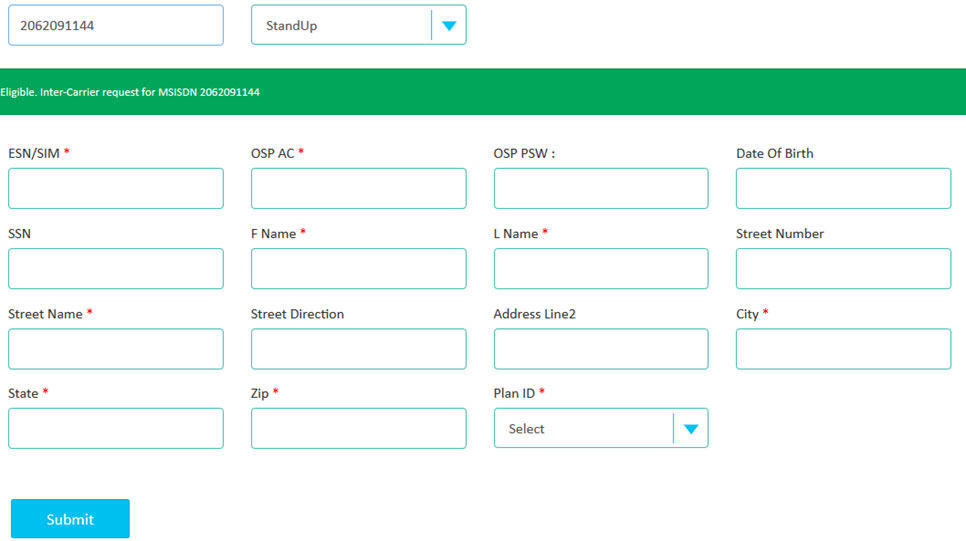Focus the Zip input field
Viewport: 966px width, 541px height.
(x=359, y=428)
